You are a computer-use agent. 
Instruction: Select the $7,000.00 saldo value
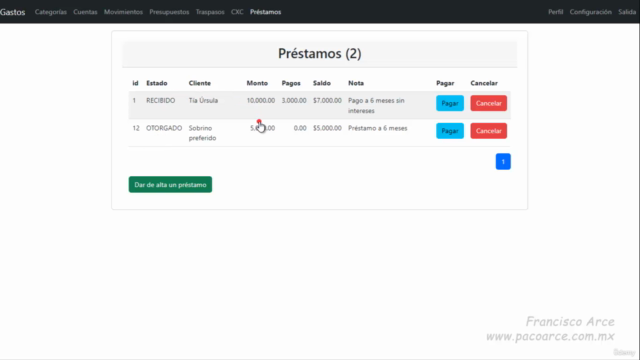[327, 100]
